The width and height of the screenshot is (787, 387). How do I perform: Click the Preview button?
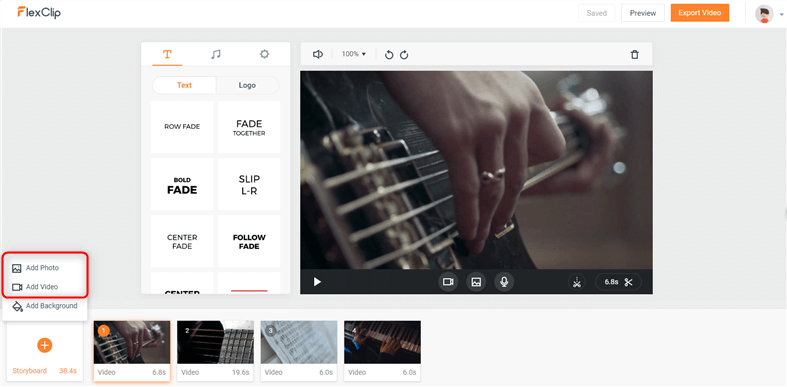pos(643,13)
